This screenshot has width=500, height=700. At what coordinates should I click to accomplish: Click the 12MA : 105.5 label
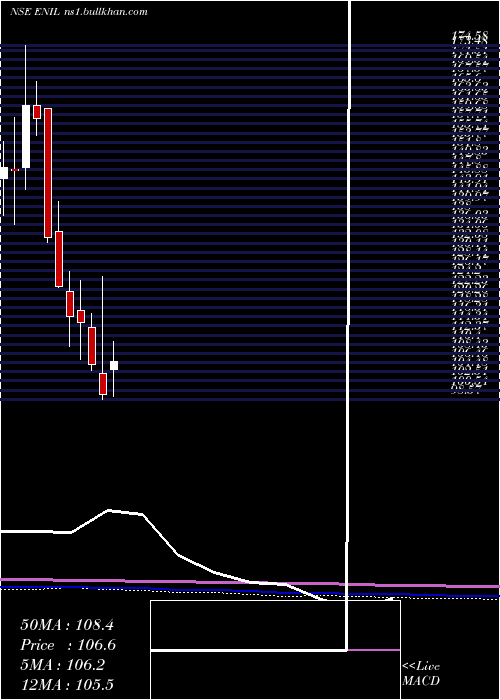[x=68, y=685]
